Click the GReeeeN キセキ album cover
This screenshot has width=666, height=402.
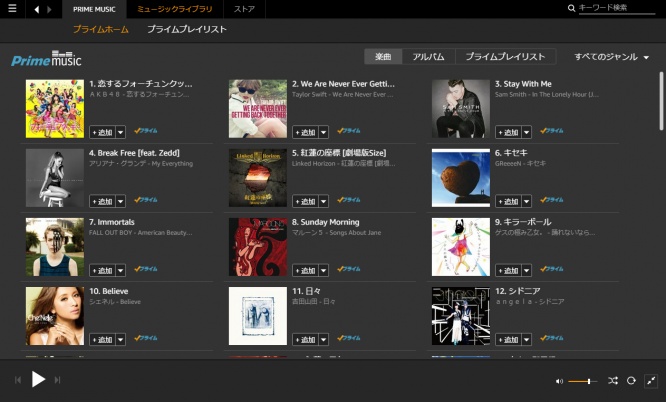point(461,178)
